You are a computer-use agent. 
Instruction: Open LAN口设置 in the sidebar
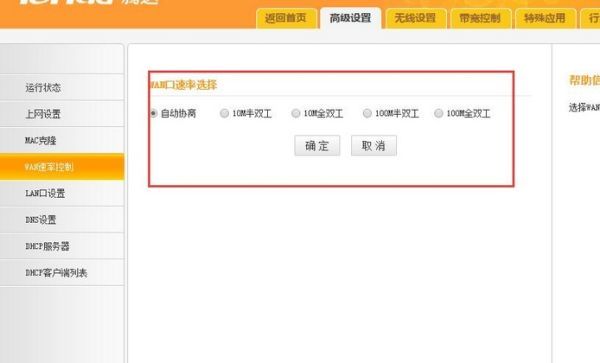(x=62, y=193)
